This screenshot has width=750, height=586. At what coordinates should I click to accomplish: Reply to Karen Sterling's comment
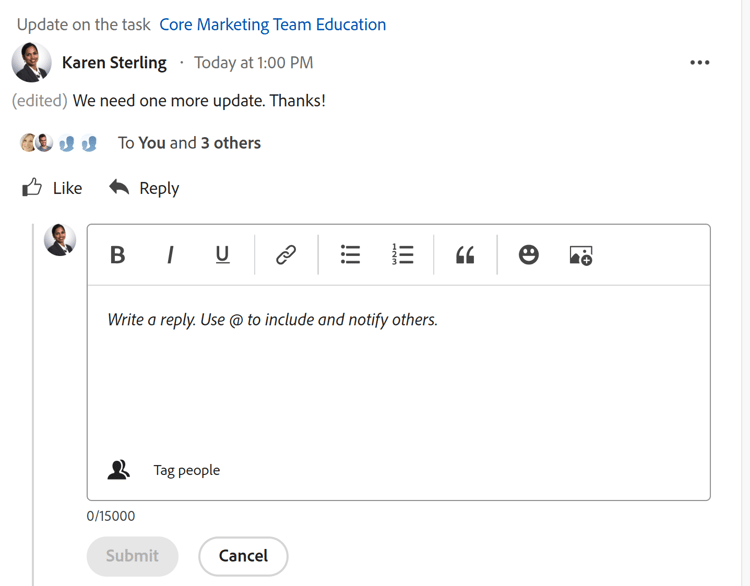144,188
